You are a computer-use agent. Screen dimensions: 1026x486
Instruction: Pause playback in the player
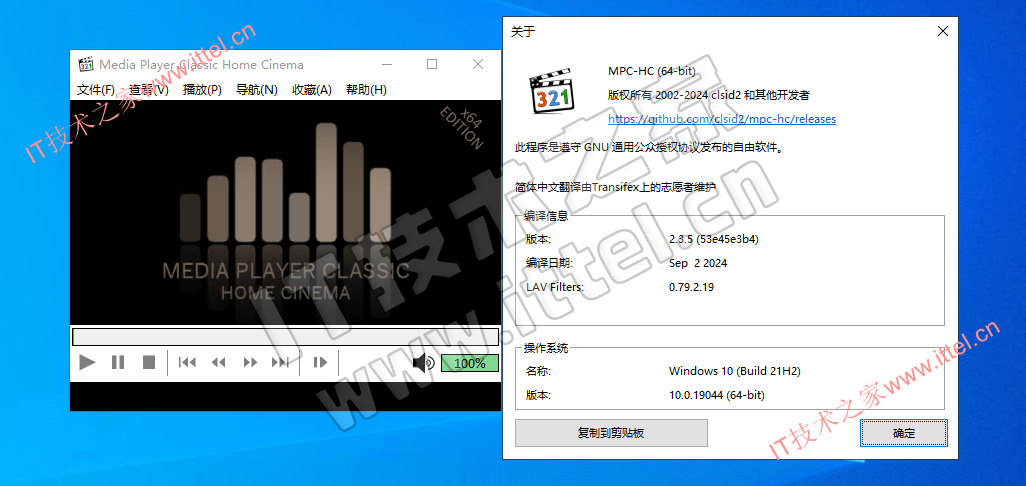[x=118, y=362]
